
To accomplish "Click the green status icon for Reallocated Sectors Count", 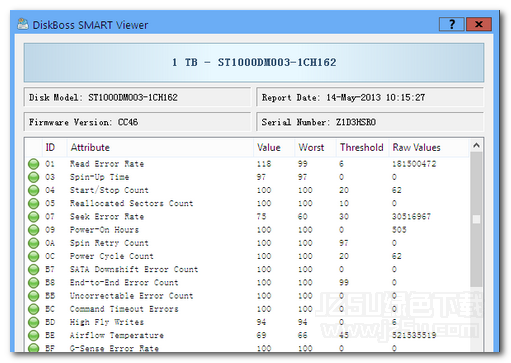I will (33, 204).
